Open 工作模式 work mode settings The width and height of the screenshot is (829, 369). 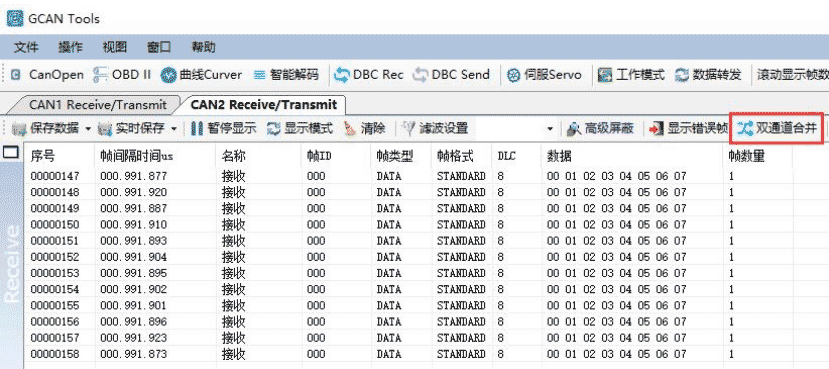coord(631,75)
